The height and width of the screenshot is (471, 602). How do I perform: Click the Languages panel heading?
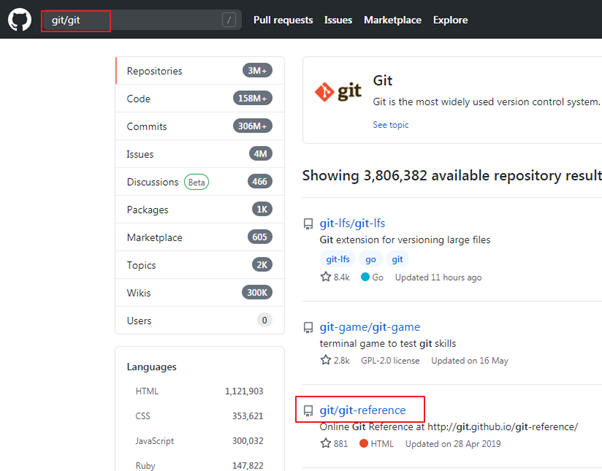[x=152, y=367]
